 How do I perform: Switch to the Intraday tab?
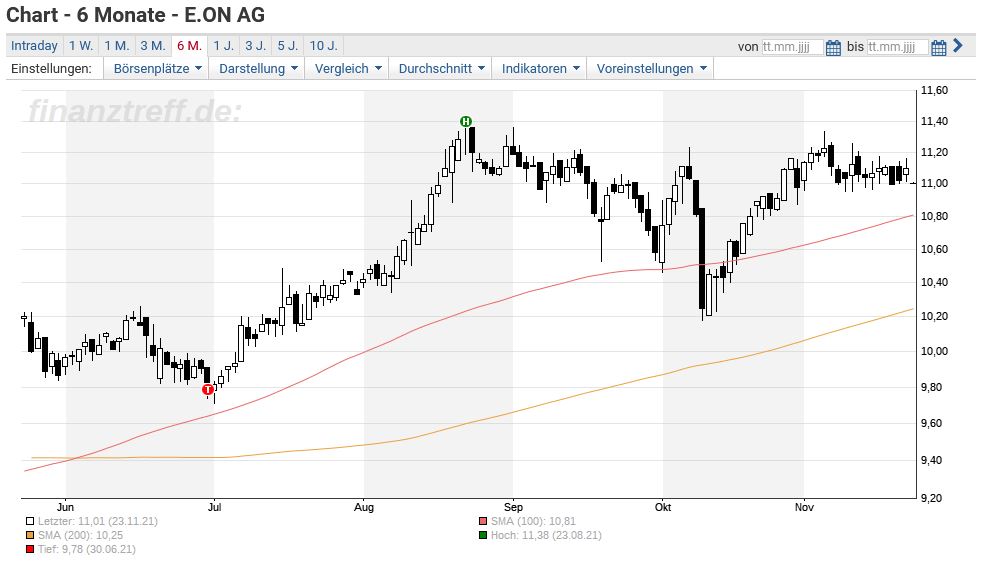tap(34, 46)
